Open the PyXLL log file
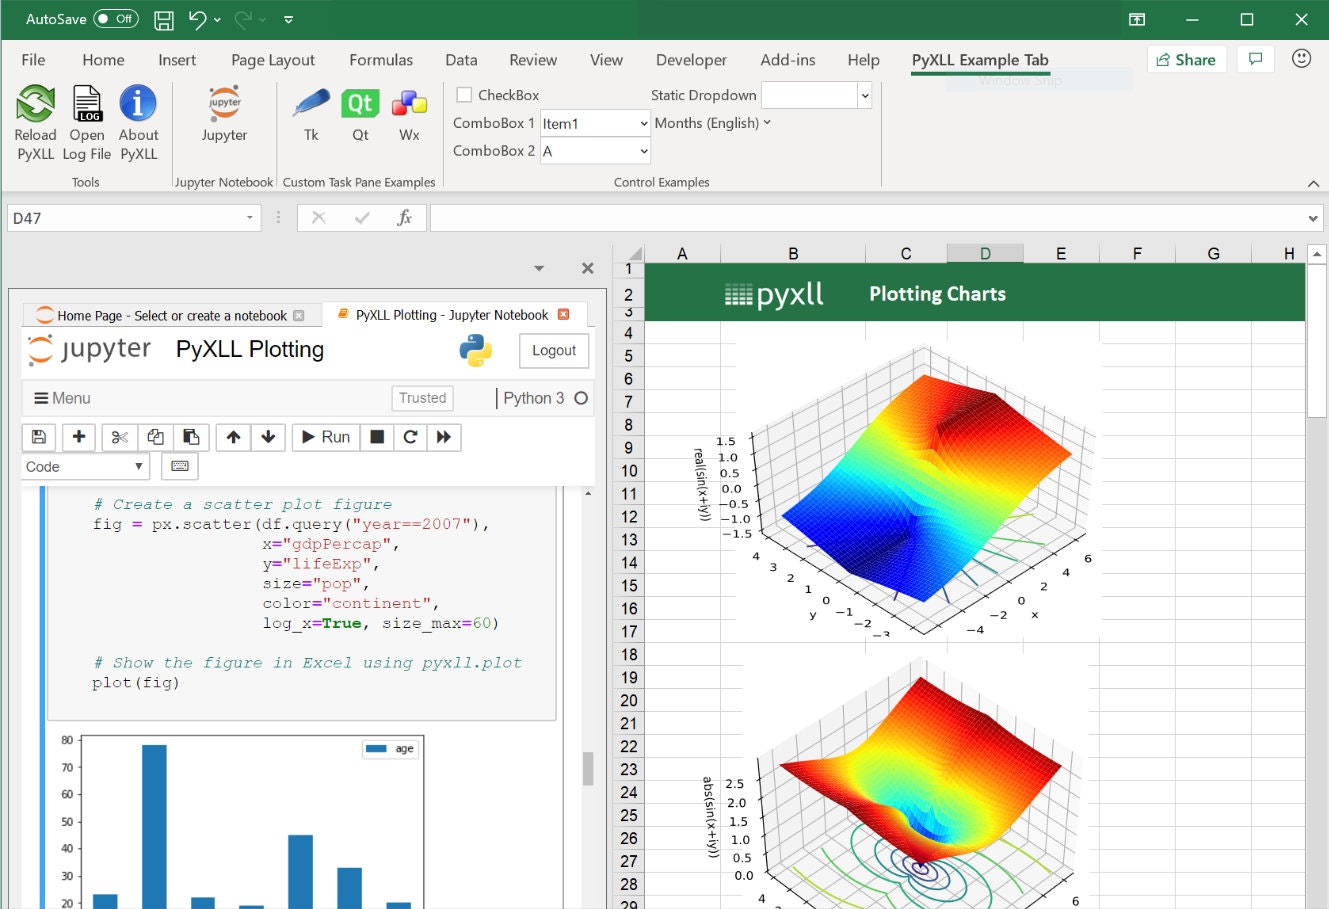The image size is (1329, 909). 87,123
